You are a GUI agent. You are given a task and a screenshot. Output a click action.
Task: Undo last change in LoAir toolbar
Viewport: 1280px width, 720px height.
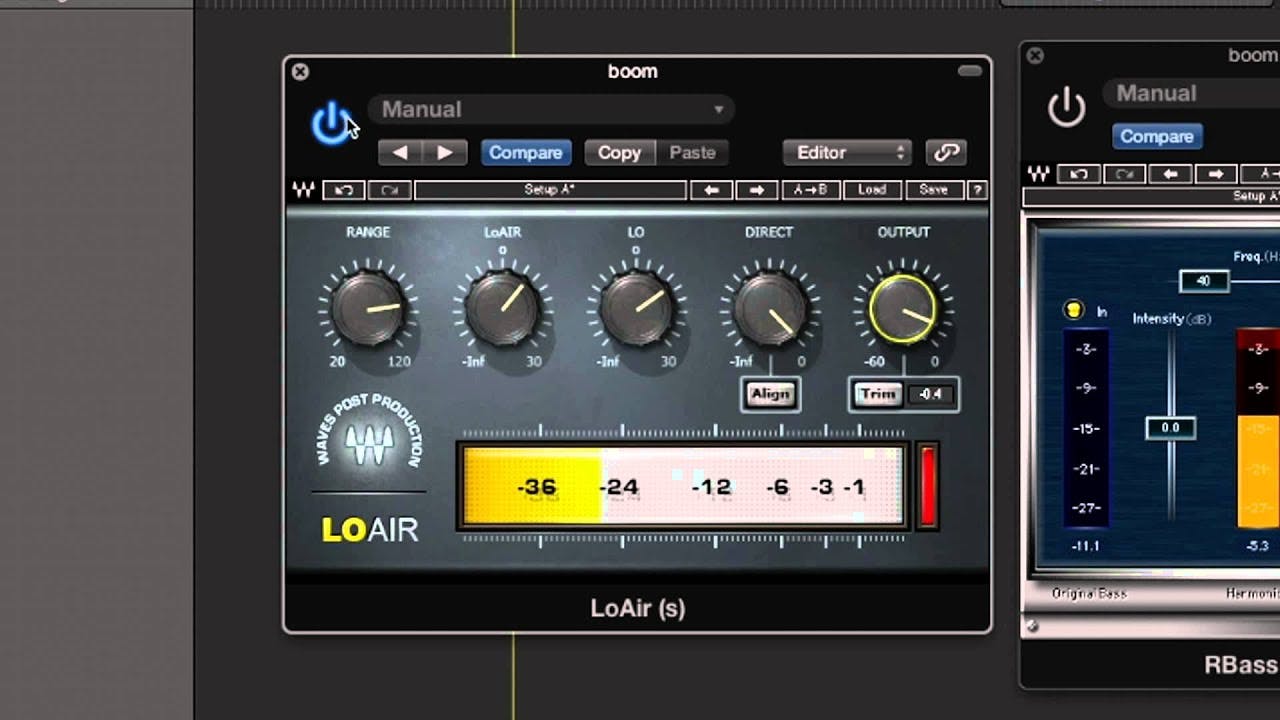click(343, 189)
